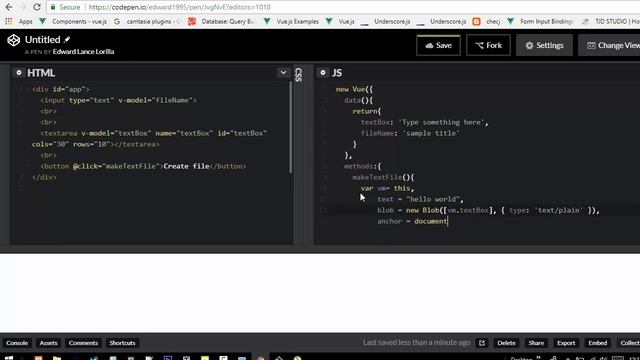Click the input v-model="fileName" line

click(118, 100)
